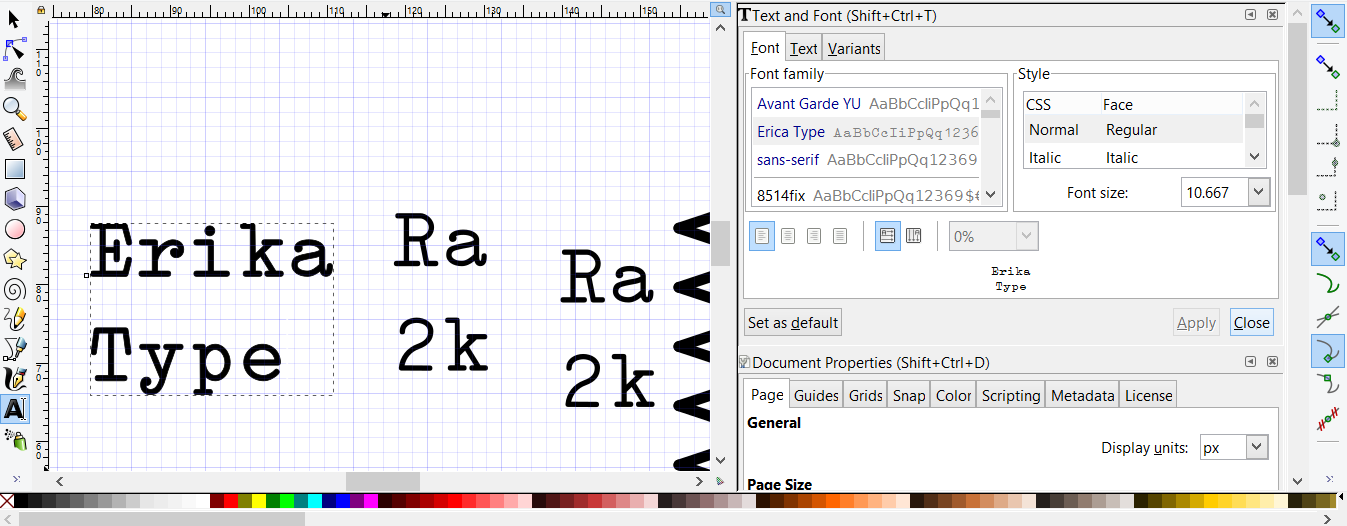
Task: Open the Scripting tab
Action: click(x=1011, y=395)
